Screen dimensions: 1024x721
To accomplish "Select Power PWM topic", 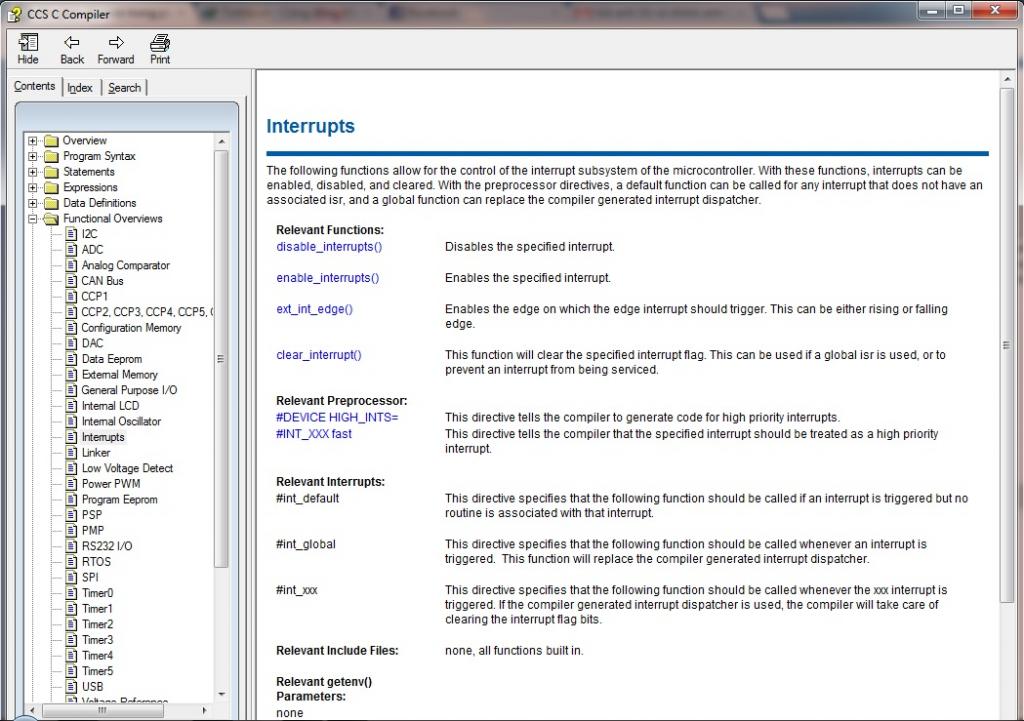I will (x=111, y=484).
